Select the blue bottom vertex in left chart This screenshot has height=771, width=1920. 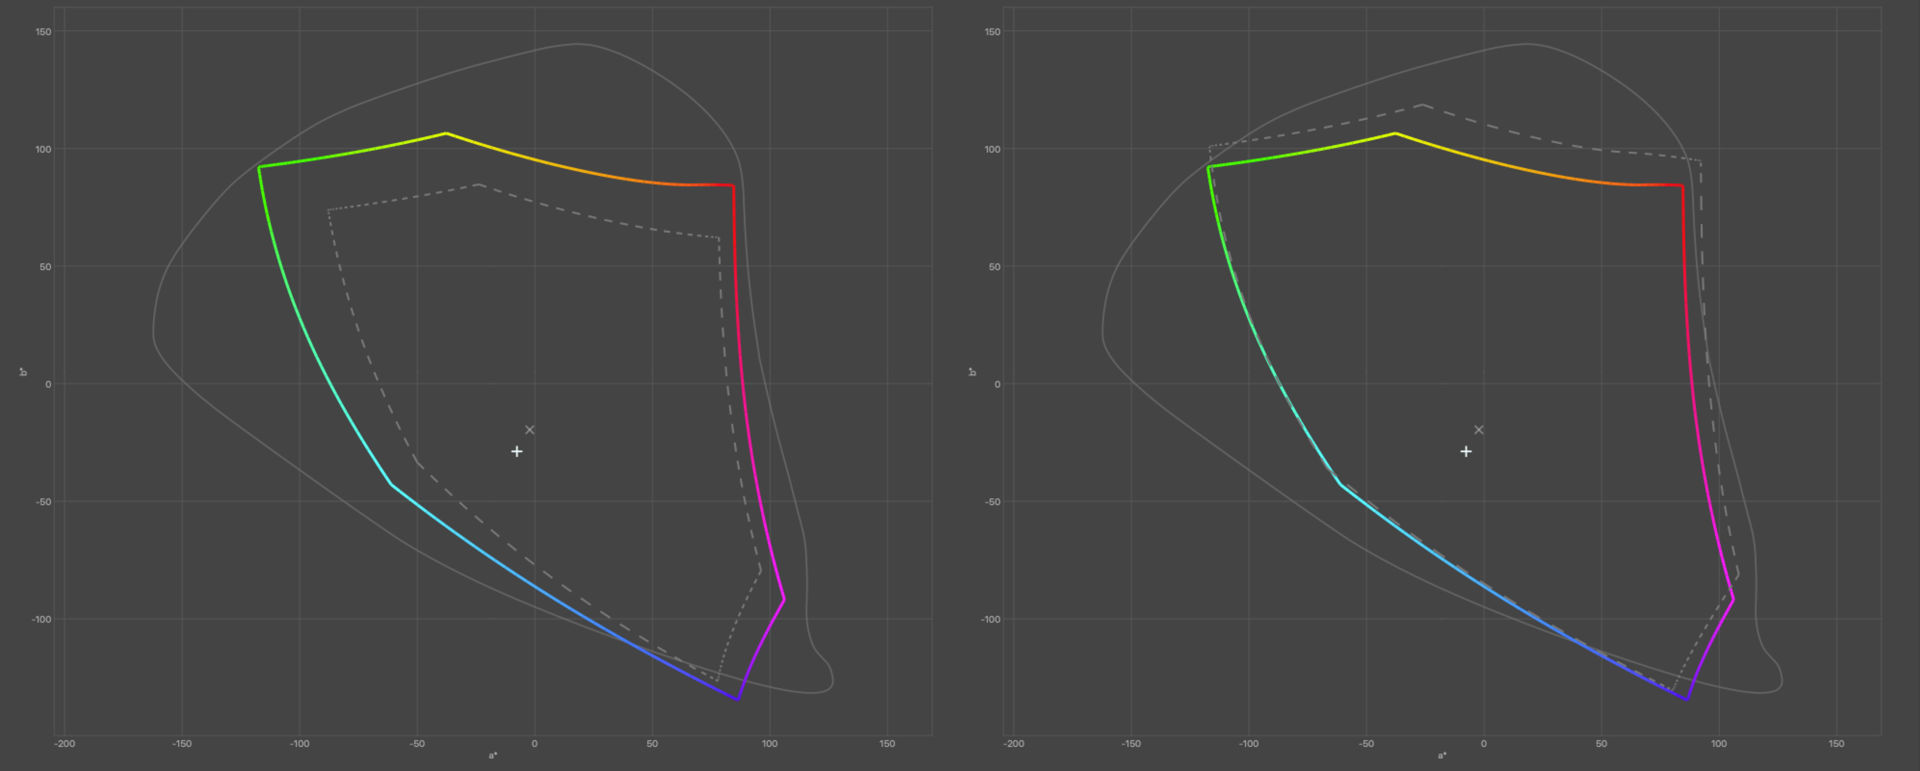pos(738,699)
